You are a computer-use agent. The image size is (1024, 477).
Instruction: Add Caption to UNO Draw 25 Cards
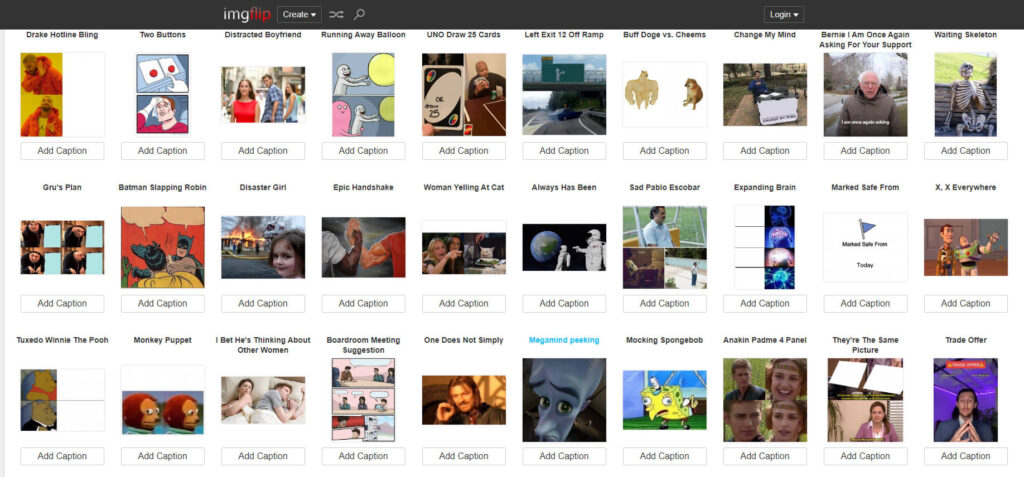464,151
